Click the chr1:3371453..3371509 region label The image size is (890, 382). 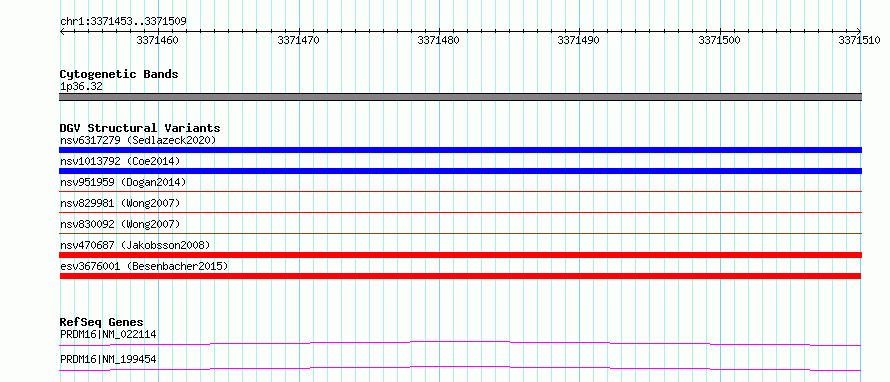[x=123, y=22]
